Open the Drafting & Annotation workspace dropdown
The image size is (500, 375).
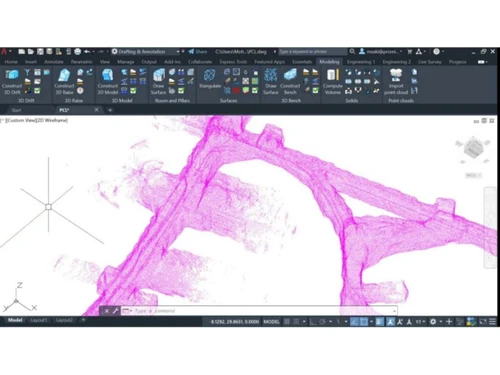click(x=147, y=52)
